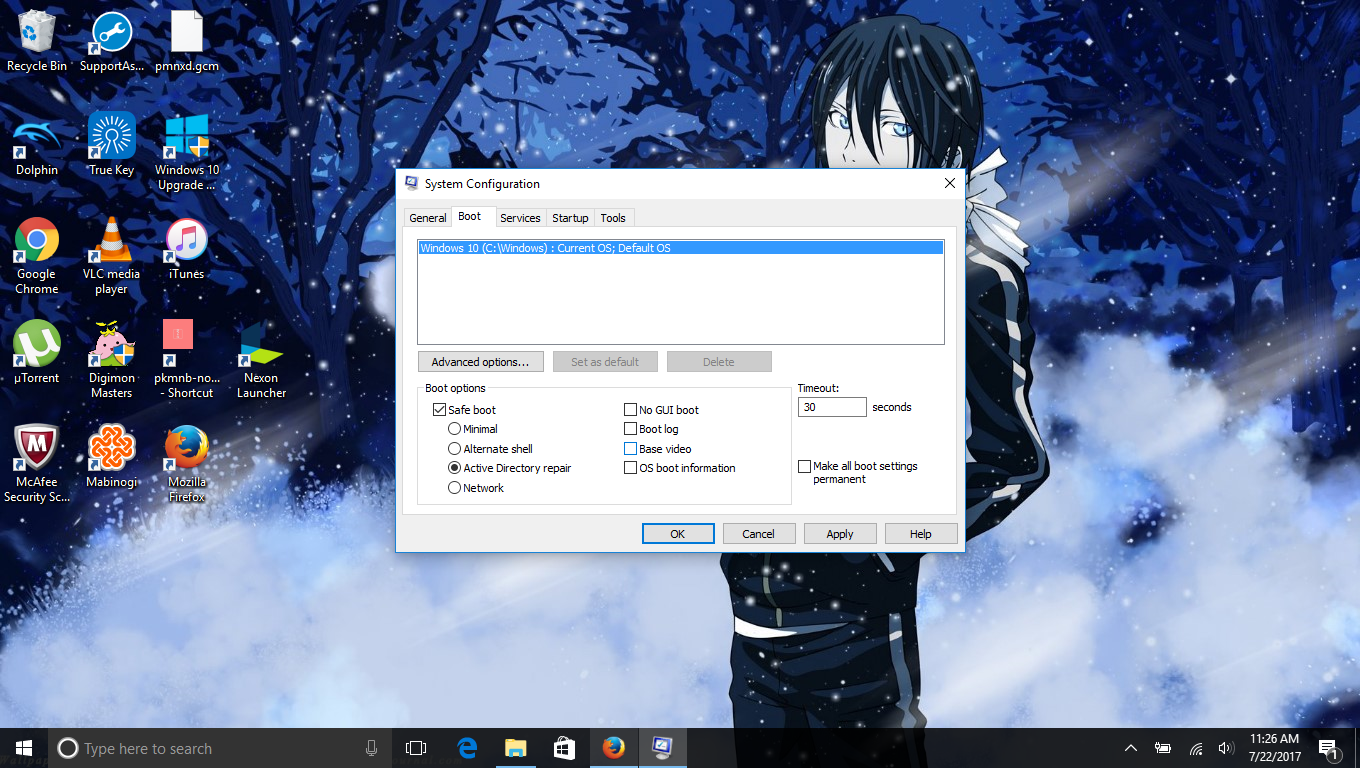Switch to the Services tab
This screenshot has height=768, width=1360.
520,217
